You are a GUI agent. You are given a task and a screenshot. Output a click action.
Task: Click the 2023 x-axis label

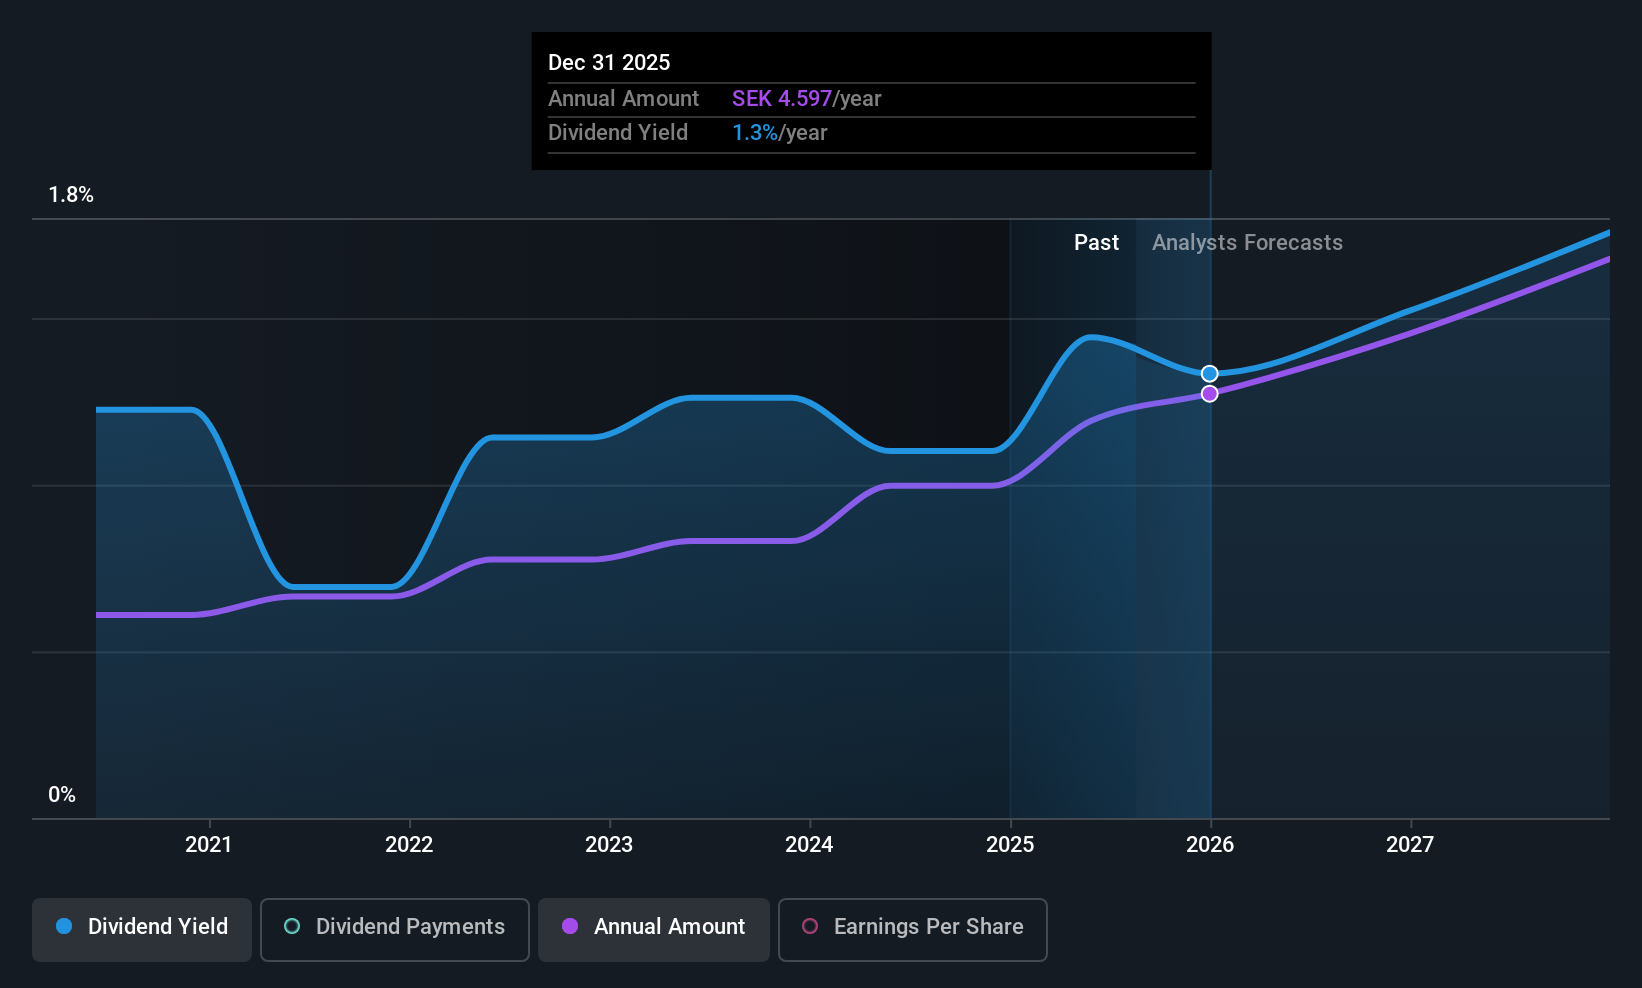coord(609,844)
